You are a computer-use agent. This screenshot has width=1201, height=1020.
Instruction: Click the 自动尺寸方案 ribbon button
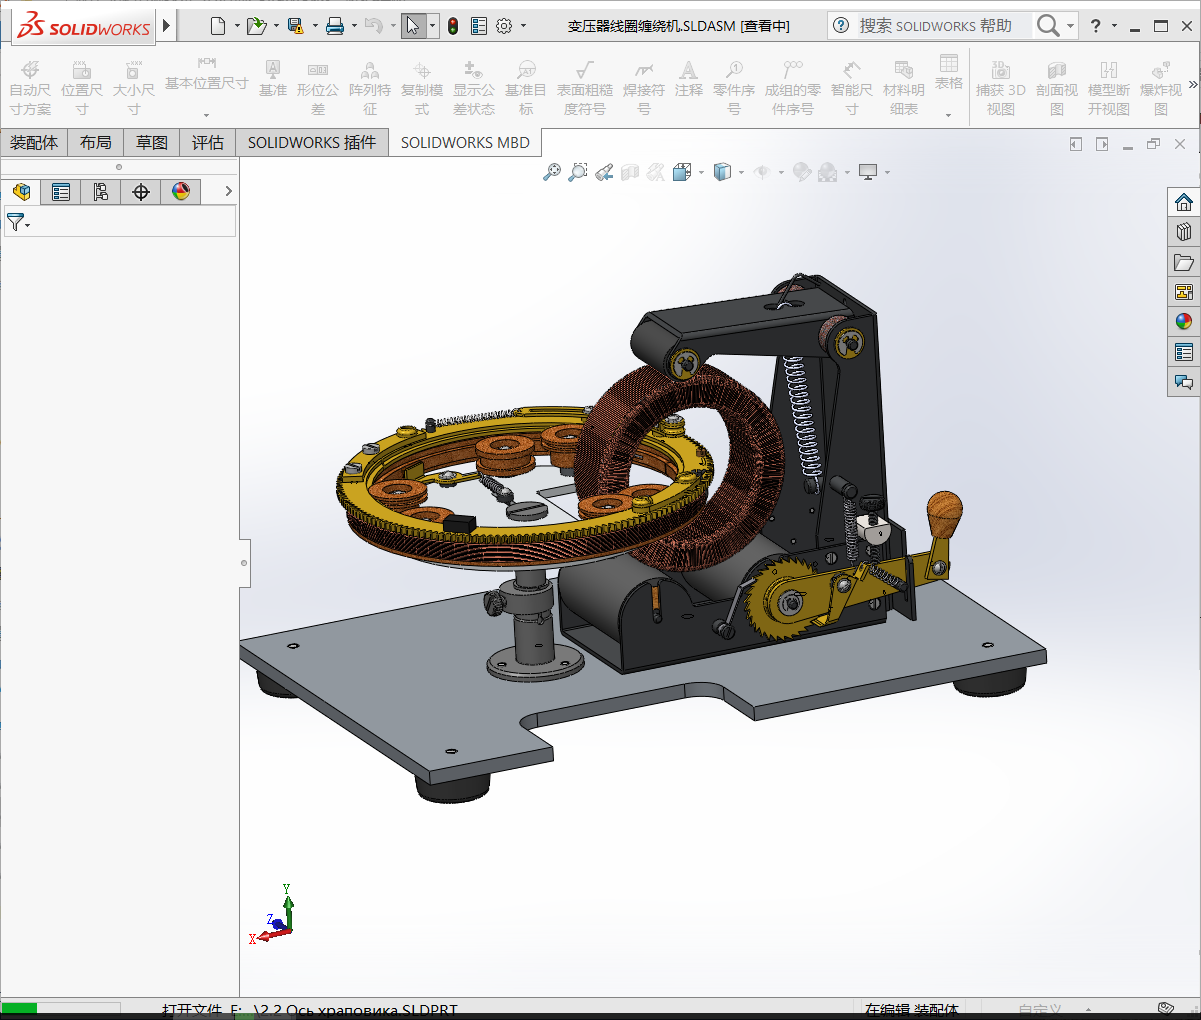coord(30,88)
